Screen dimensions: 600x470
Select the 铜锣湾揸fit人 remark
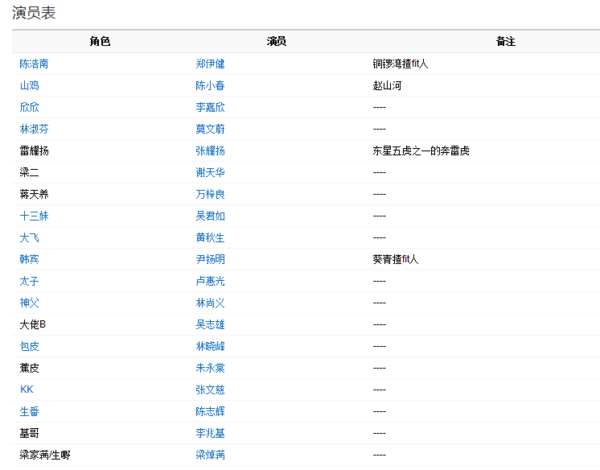pos(400,64)
